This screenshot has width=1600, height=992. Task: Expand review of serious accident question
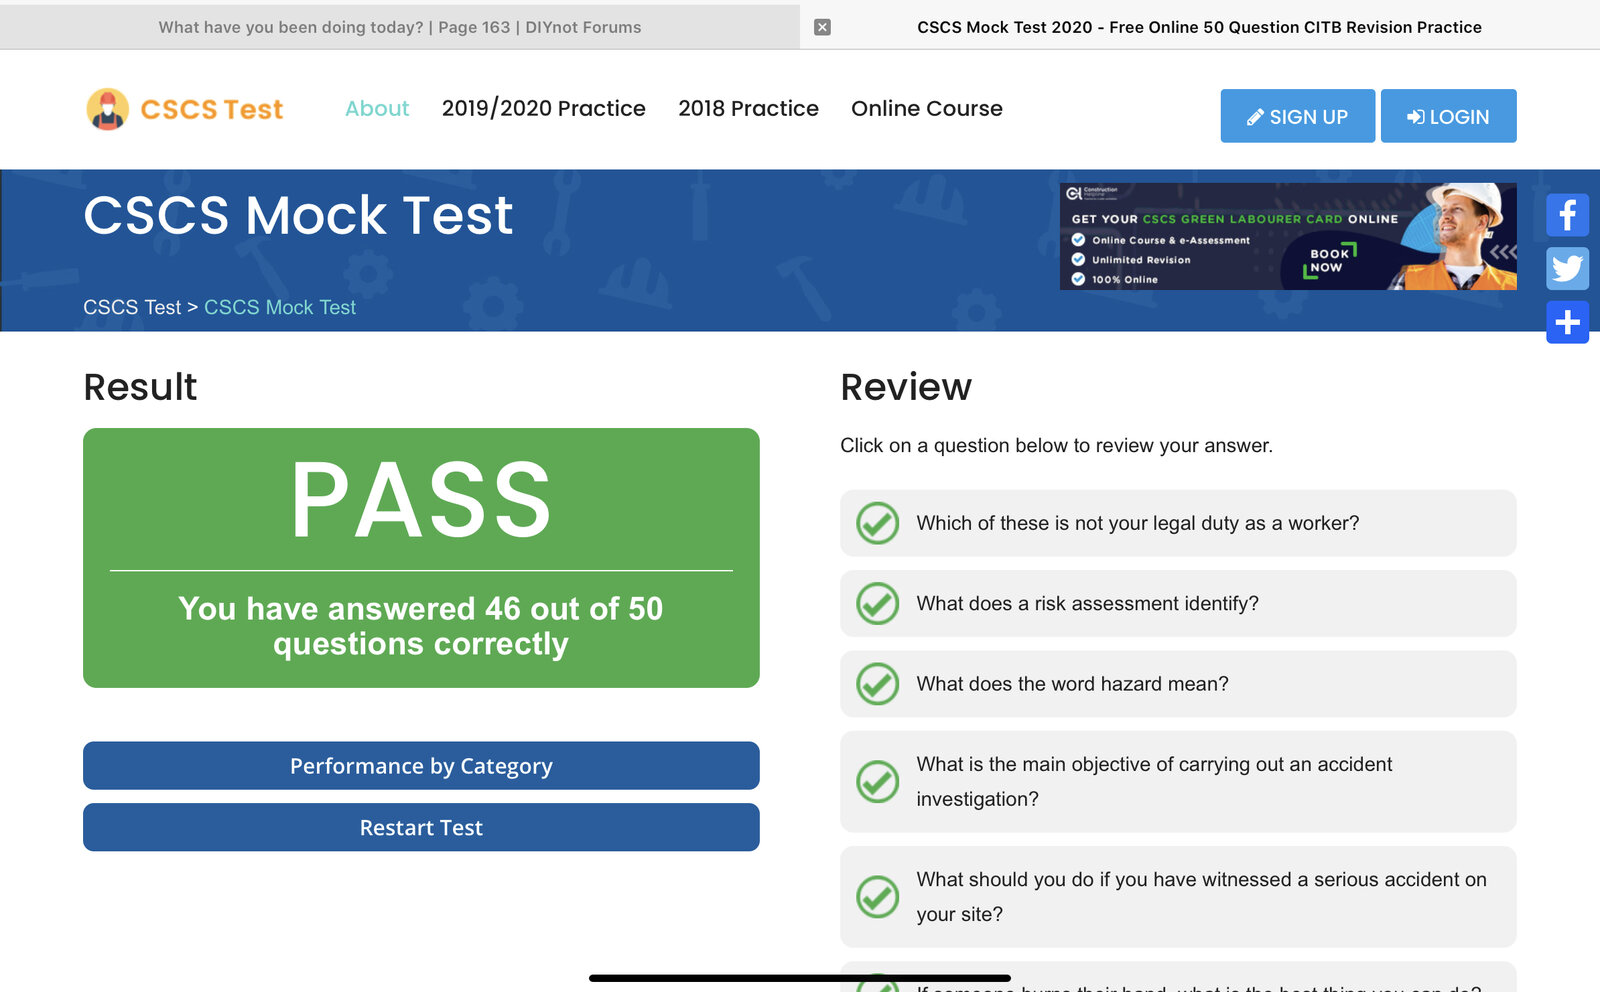tap(1200, 896)
